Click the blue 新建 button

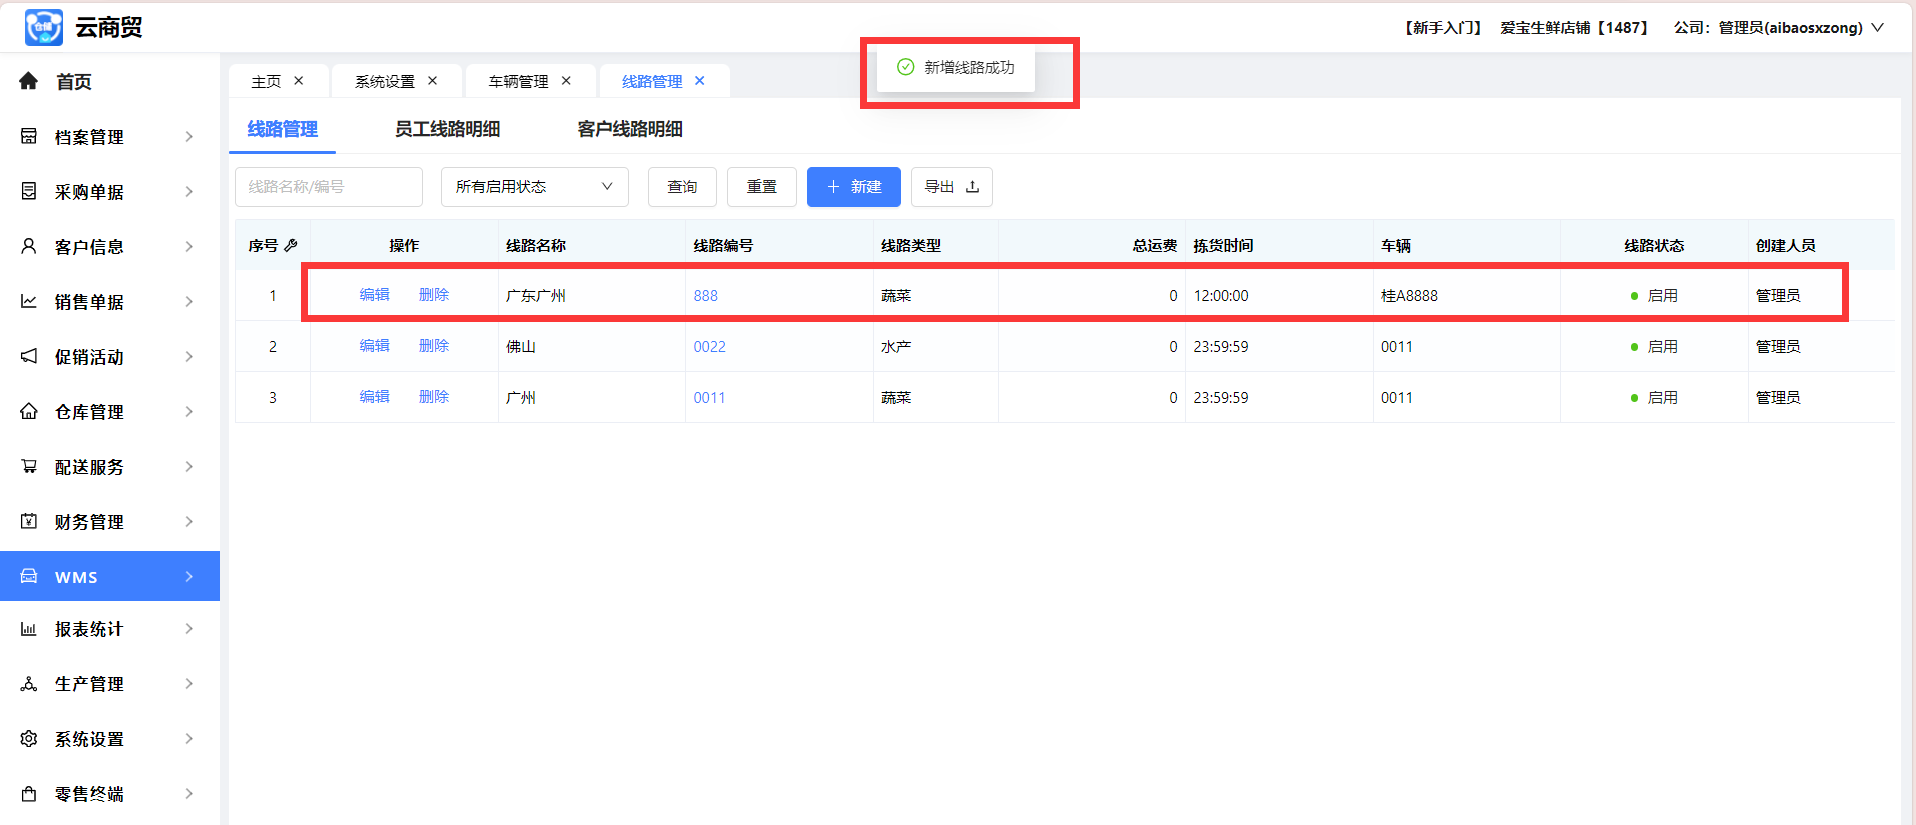point(853,187)
